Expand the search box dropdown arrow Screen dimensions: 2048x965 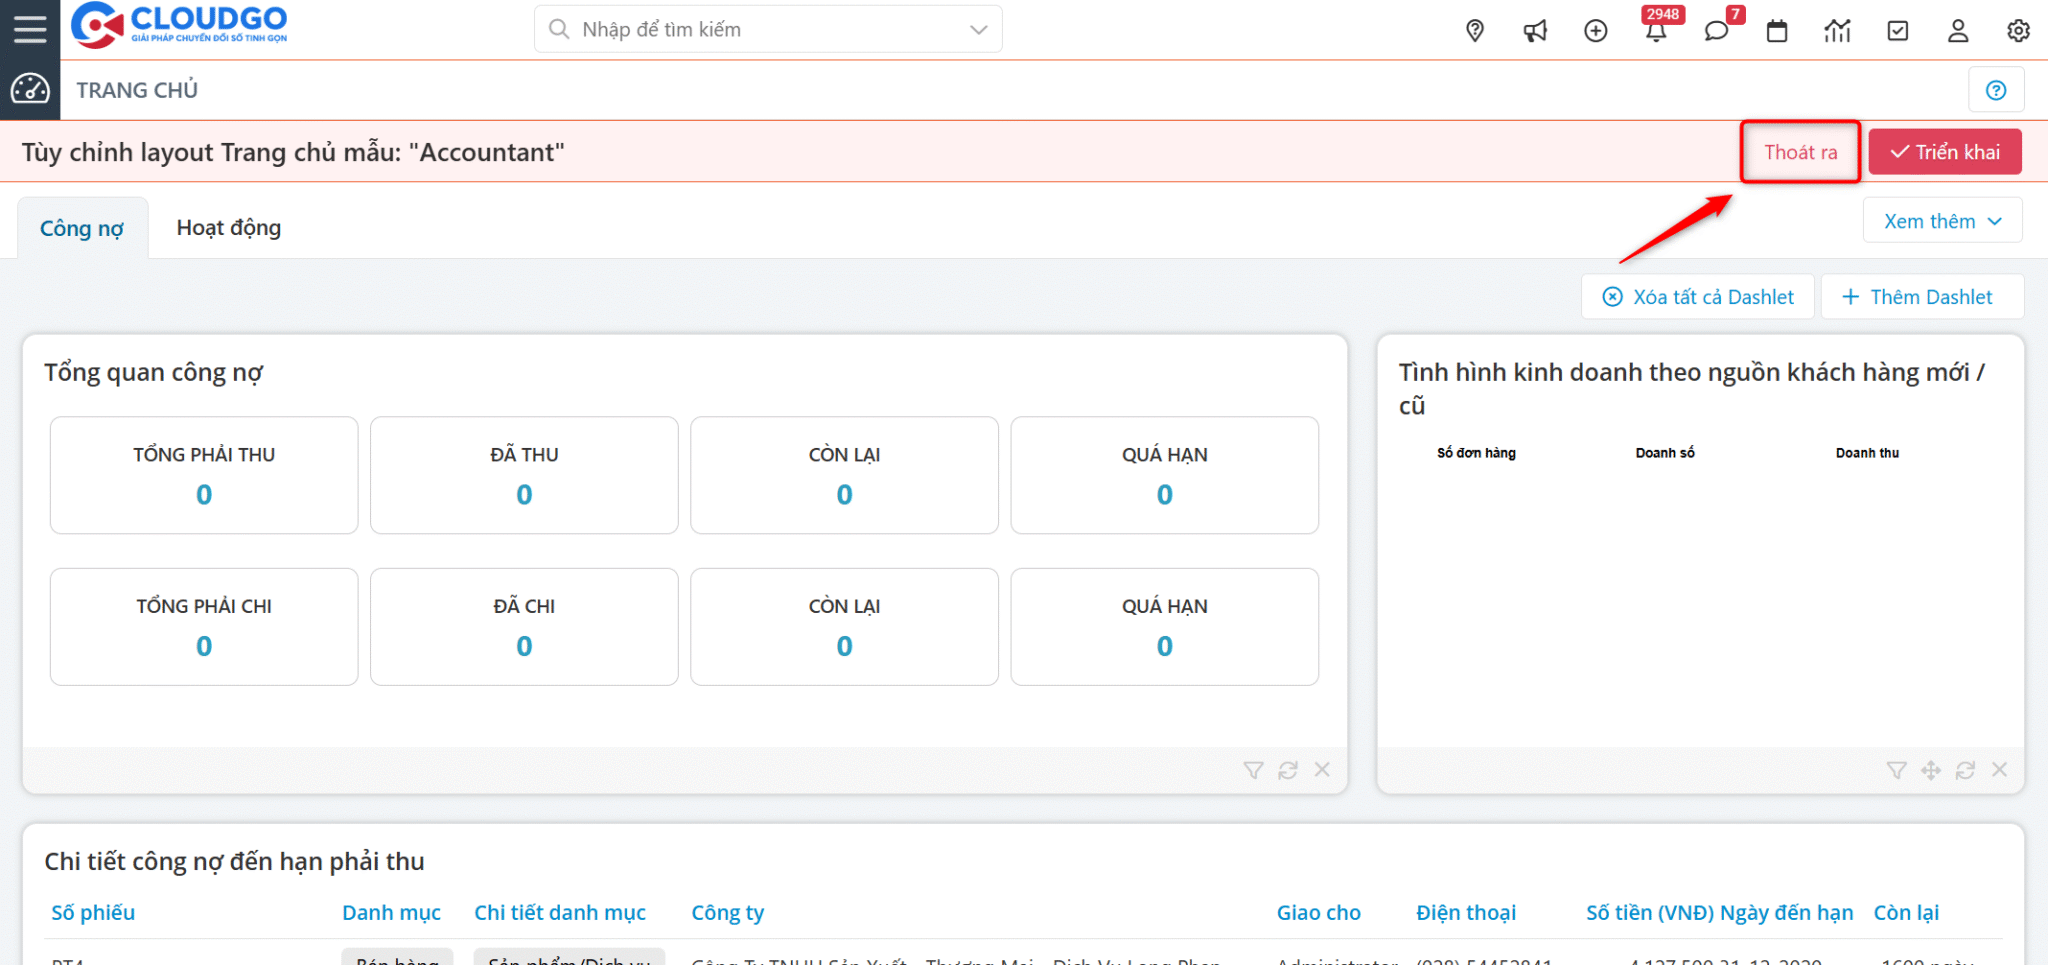(979, 30)
